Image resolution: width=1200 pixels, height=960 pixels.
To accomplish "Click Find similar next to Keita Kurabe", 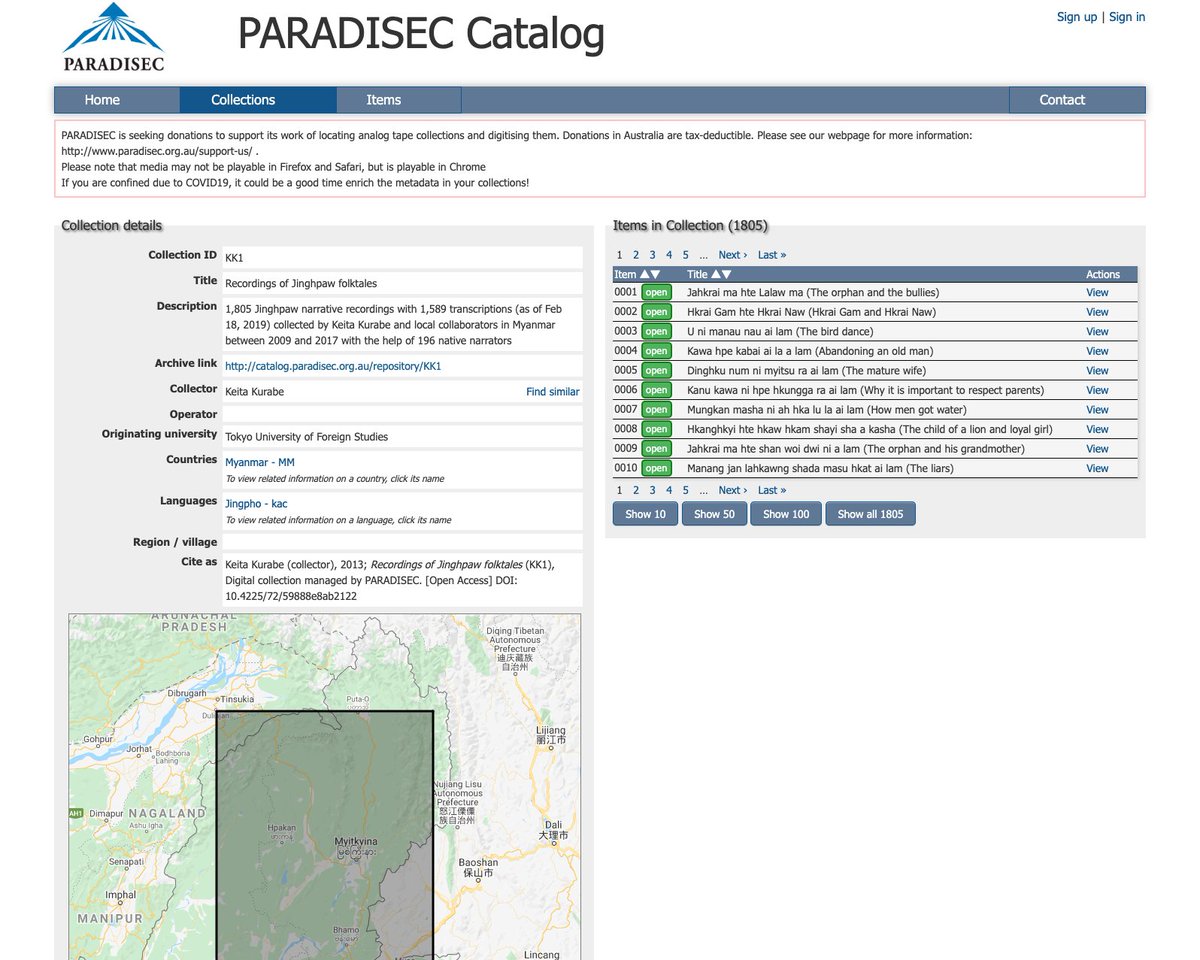I will [553, 392].
